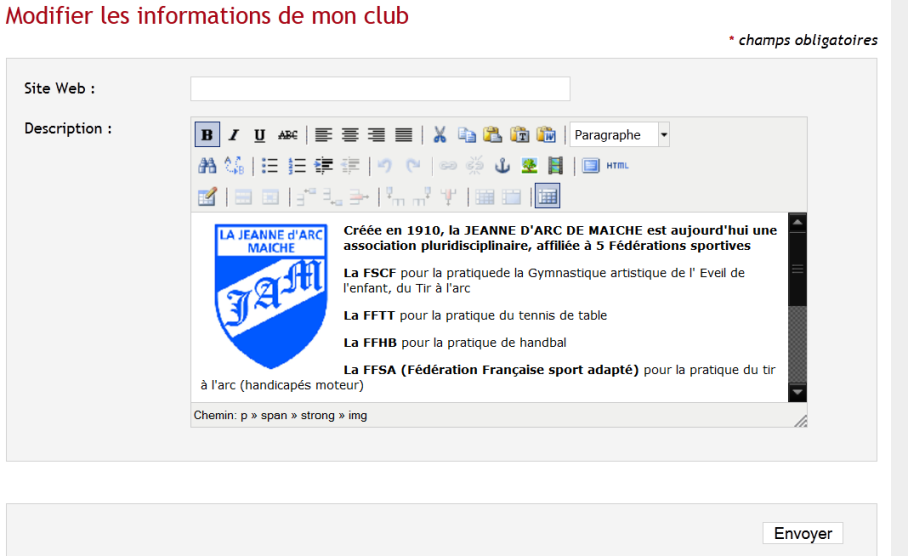Image resolution: width=908 pixels, height=556 pixels.
Task: Click 'La FFSA (Fédération Française sport adapté)'
Action: point(490,370)
